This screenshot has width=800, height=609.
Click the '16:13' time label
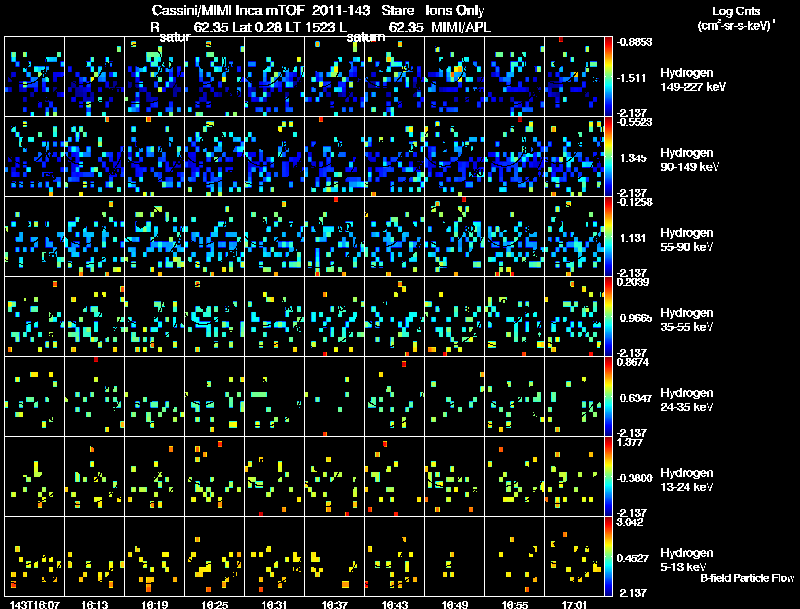(95, 604)
